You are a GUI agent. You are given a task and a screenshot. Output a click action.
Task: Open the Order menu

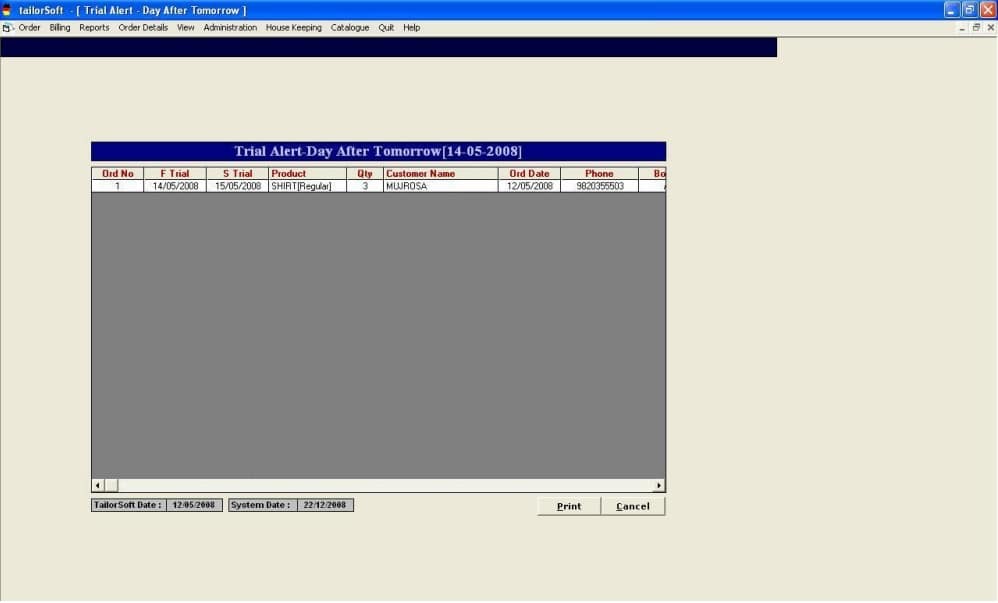[29, 28]
